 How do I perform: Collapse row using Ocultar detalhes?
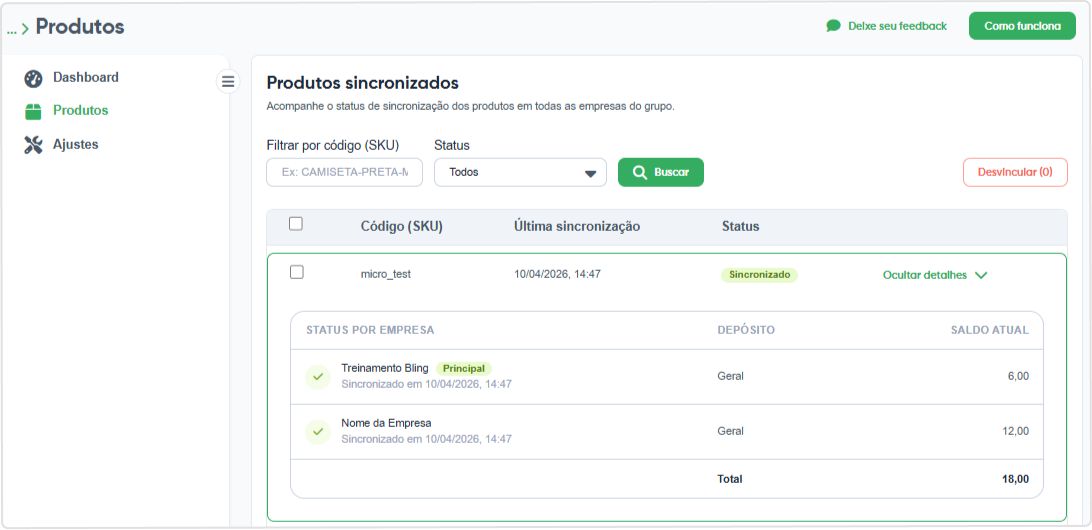(935, 275)
